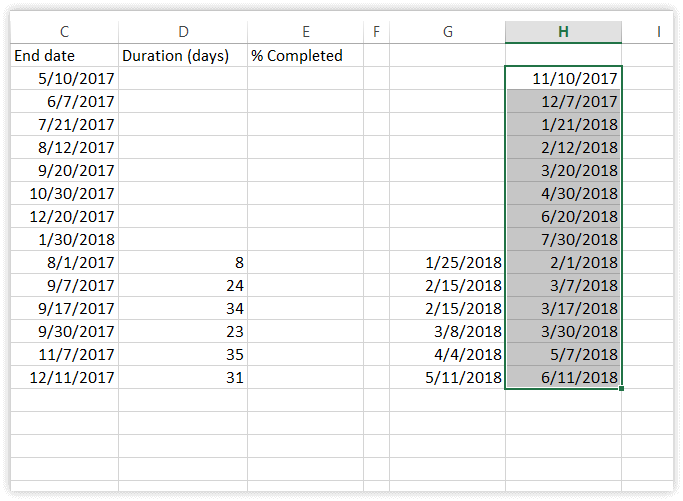Select cell containing 8/12/2017
The width and height of the screenshot is (683, 501).
point(64,147)
